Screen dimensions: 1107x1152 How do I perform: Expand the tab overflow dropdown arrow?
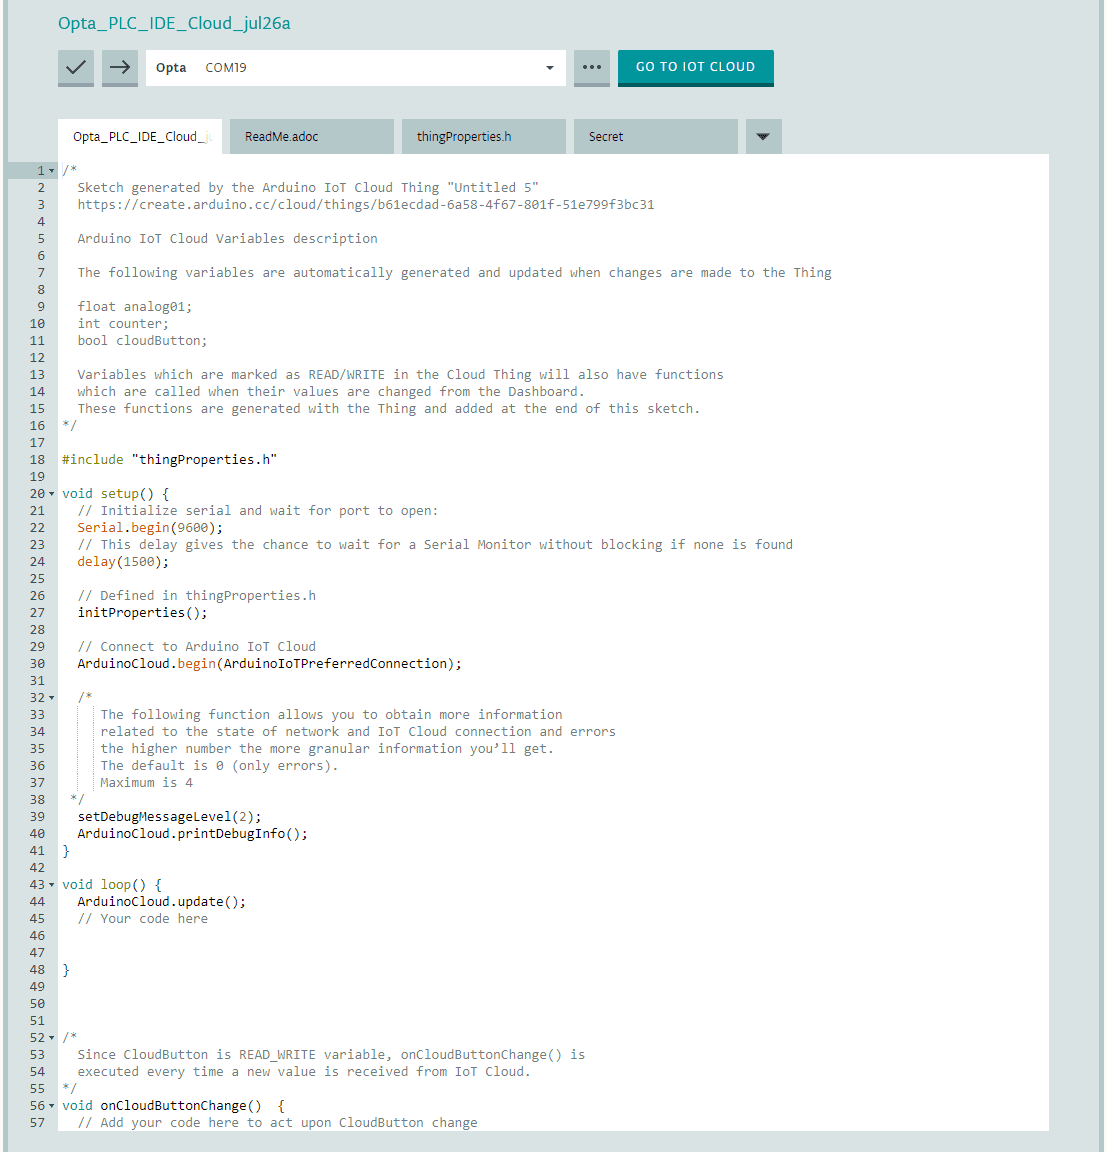pos(763,137)
